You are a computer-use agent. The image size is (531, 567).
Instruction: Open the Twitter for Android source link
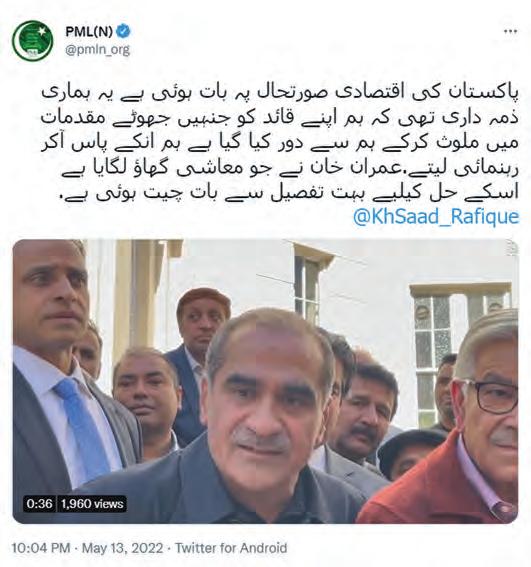pyautogui.click(x=231, y=548)
